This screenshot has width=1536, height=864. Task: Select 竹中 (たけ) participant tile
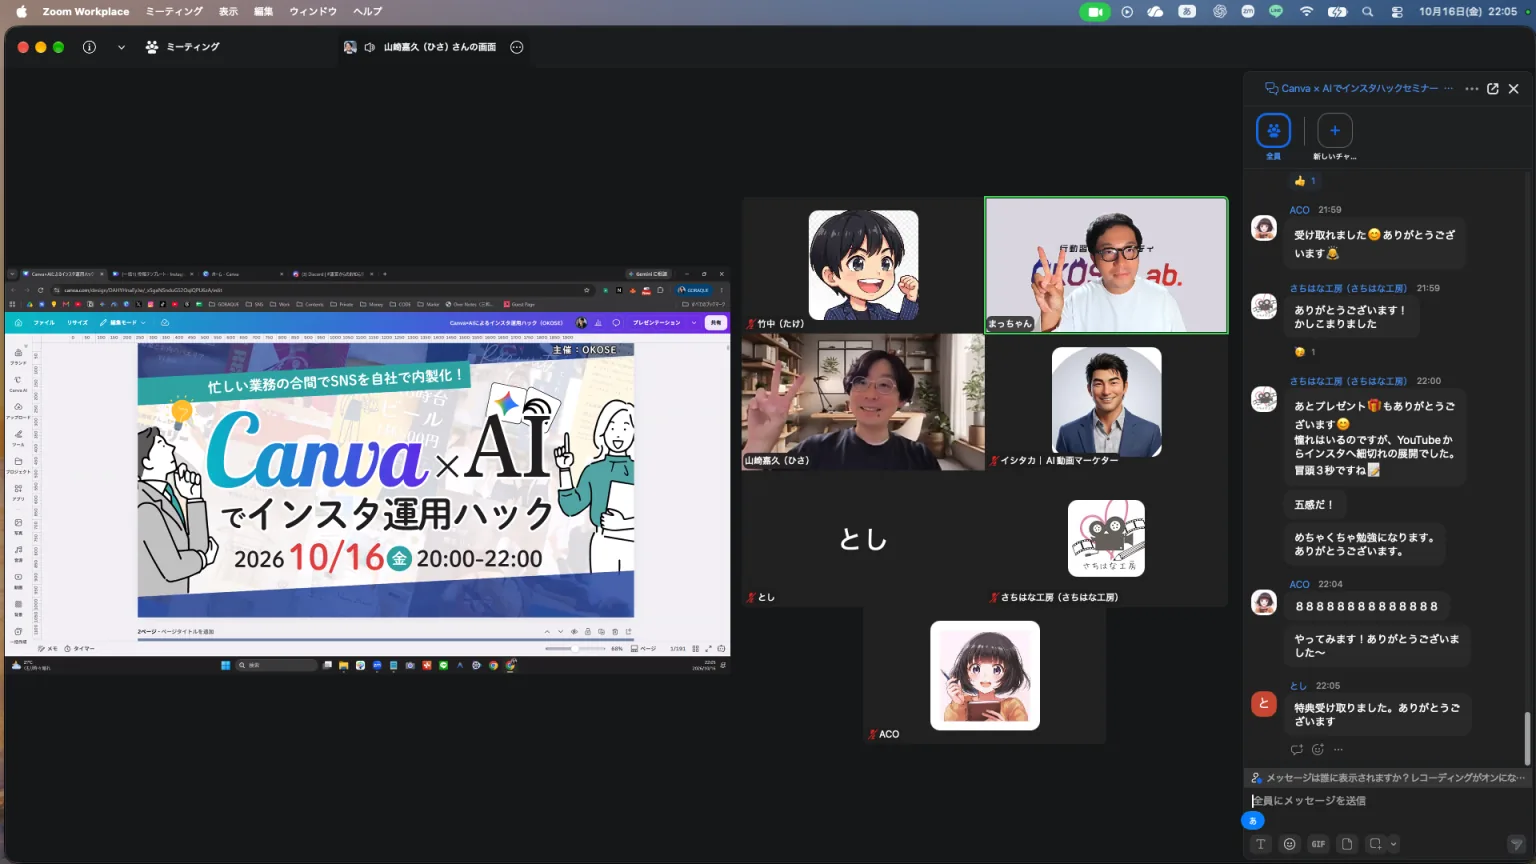(863, 265)
